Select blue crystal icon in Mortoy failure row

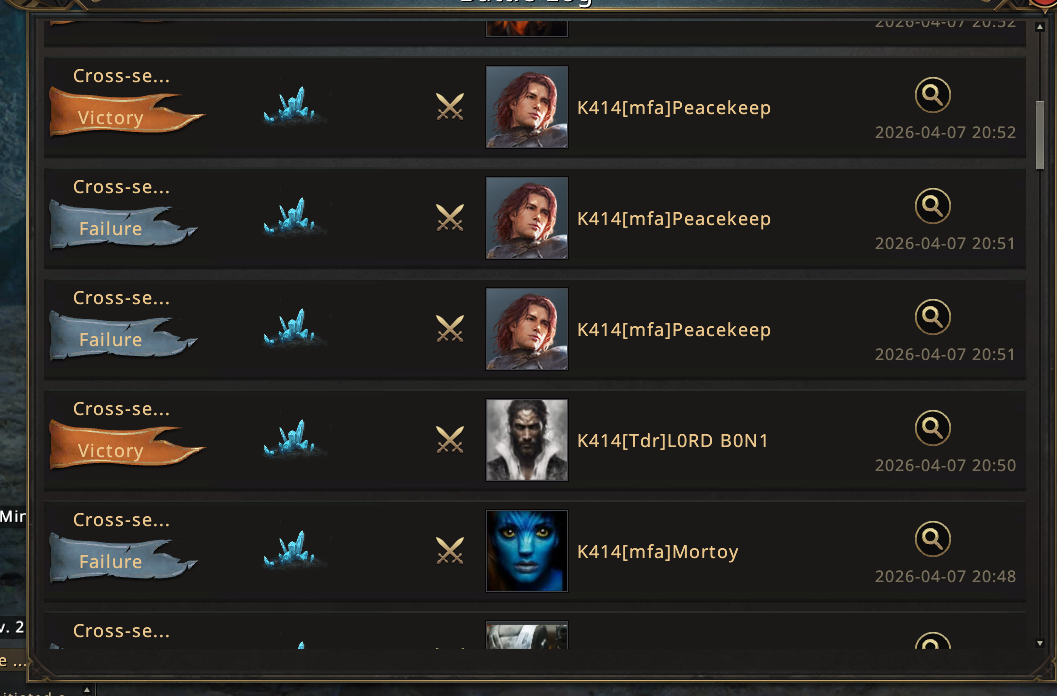(x=293, y=550)
